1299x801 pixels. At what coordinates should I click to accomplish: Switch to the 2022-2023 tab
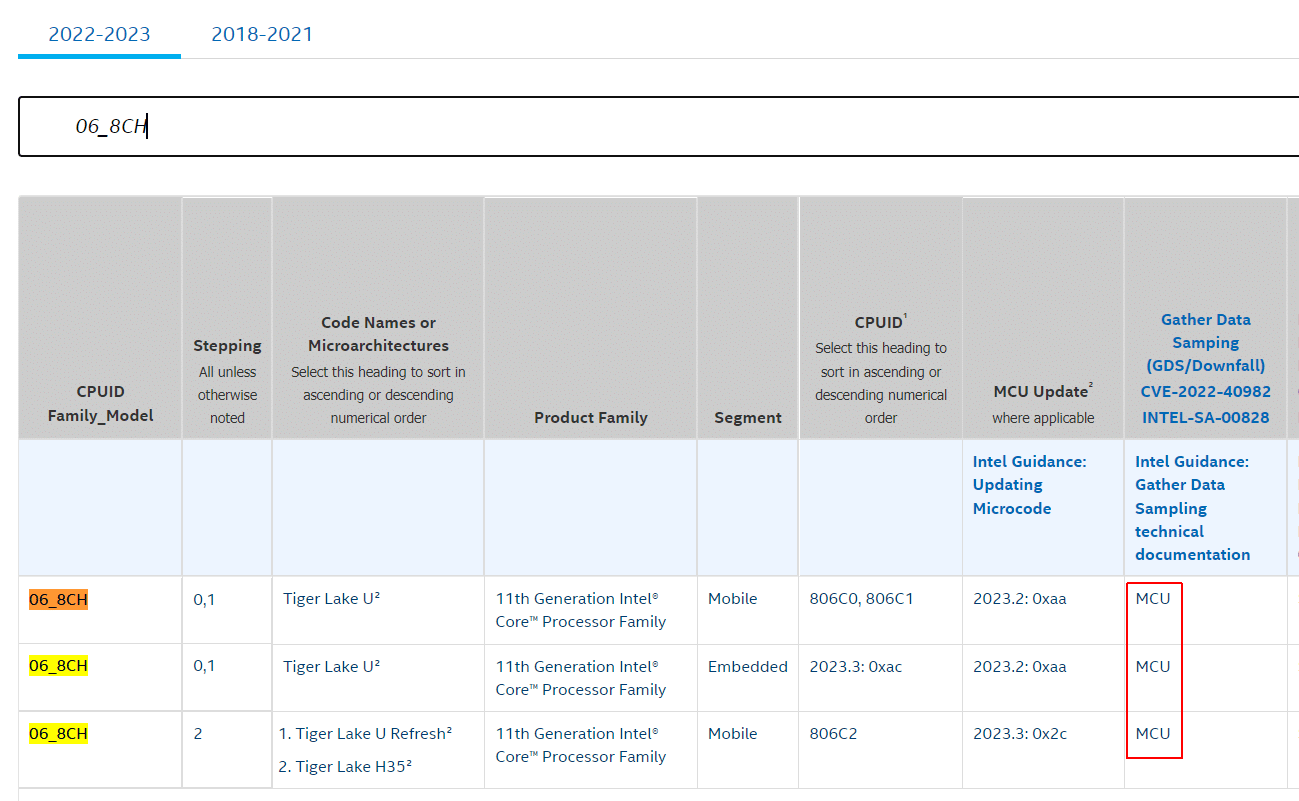pyautogui.click(x=99, y=34)
